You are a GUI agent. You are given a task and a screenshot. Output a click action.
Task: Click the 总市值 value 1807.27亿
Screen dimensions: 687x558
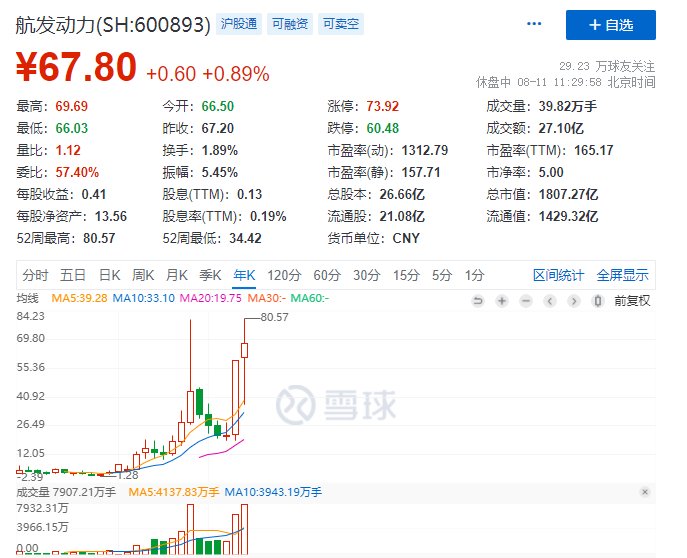pos(568,194)
